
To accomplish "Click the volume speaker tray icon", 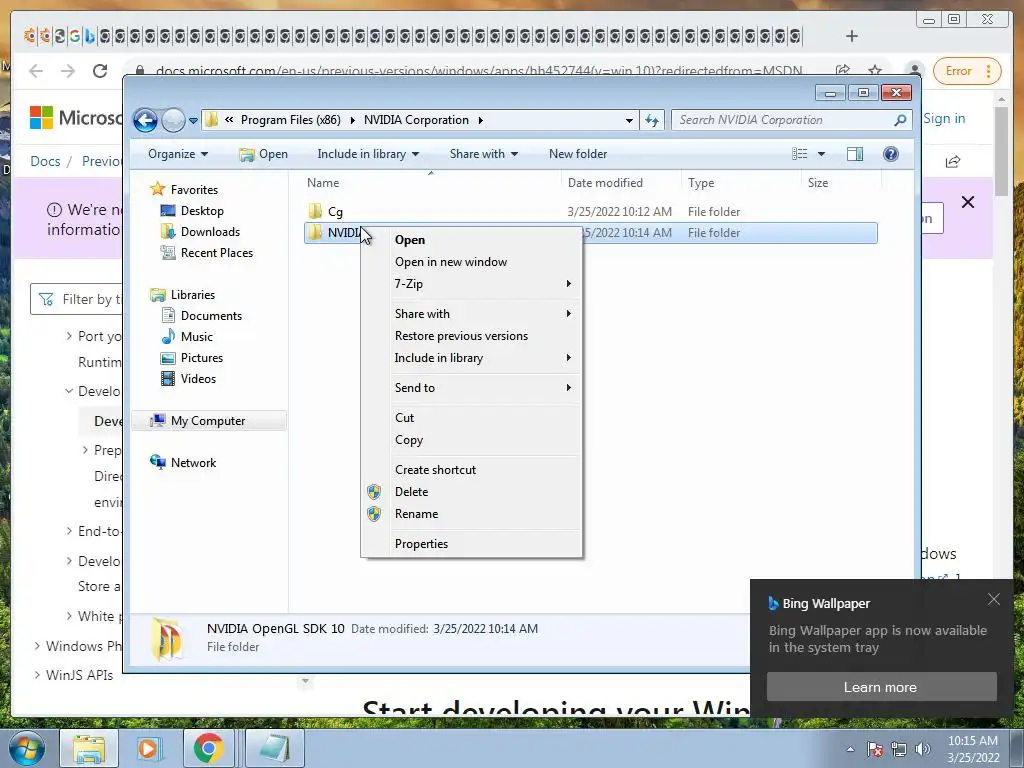I will [x=923, y=749].
